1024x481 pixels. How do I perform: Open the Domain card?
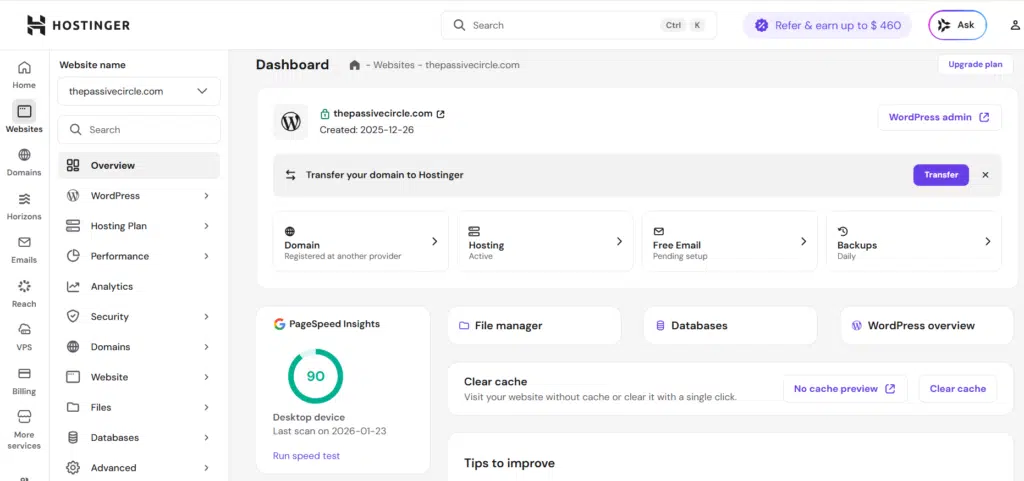tap(360, 241)
